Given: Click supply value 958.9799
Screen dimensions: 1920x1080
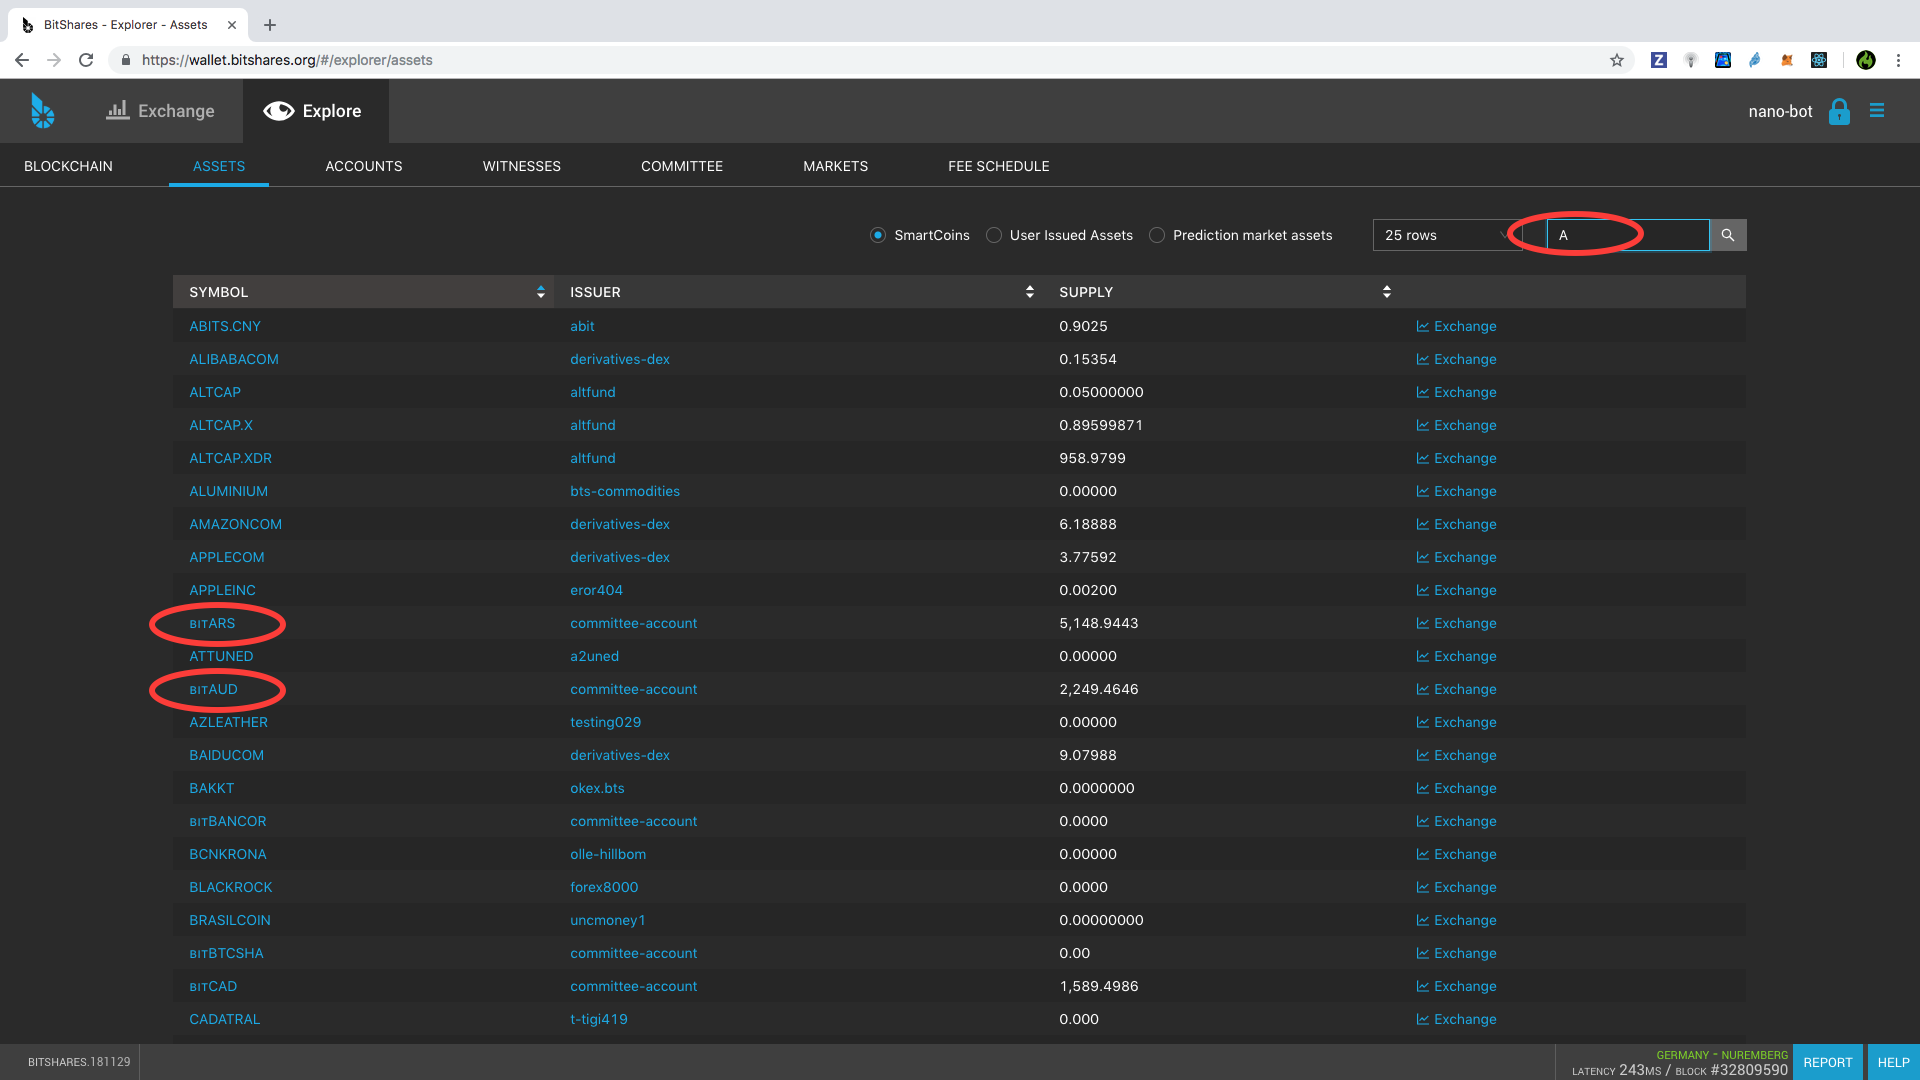Looking at the screenshot, I should click(1092, 459).
